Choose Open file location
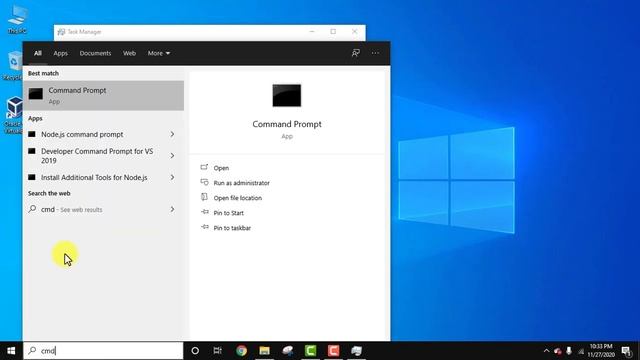The width and height of the screenshot is (640, 360). point(238,198)
